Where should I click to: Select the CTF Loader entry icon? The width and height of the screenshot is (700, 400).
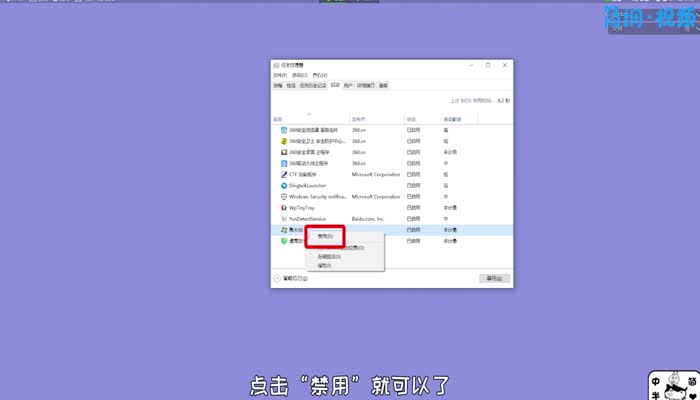point(284,174)
